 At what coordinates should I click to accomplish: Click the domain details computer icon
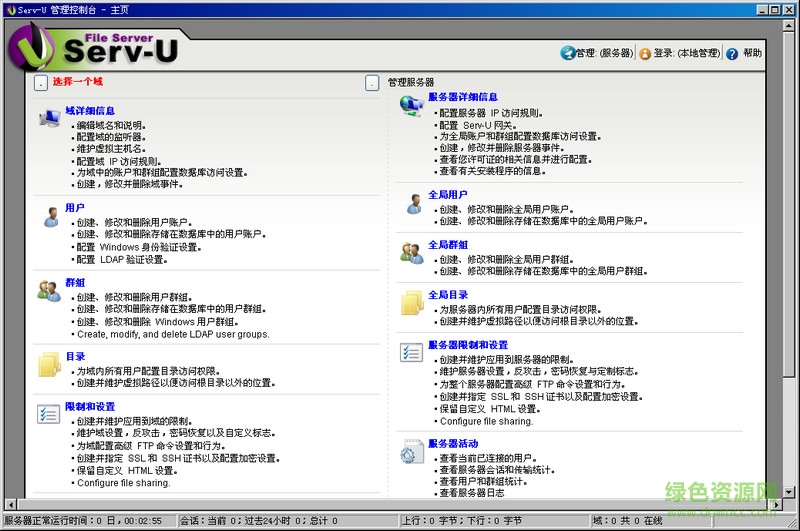click(x=49, y=120)
